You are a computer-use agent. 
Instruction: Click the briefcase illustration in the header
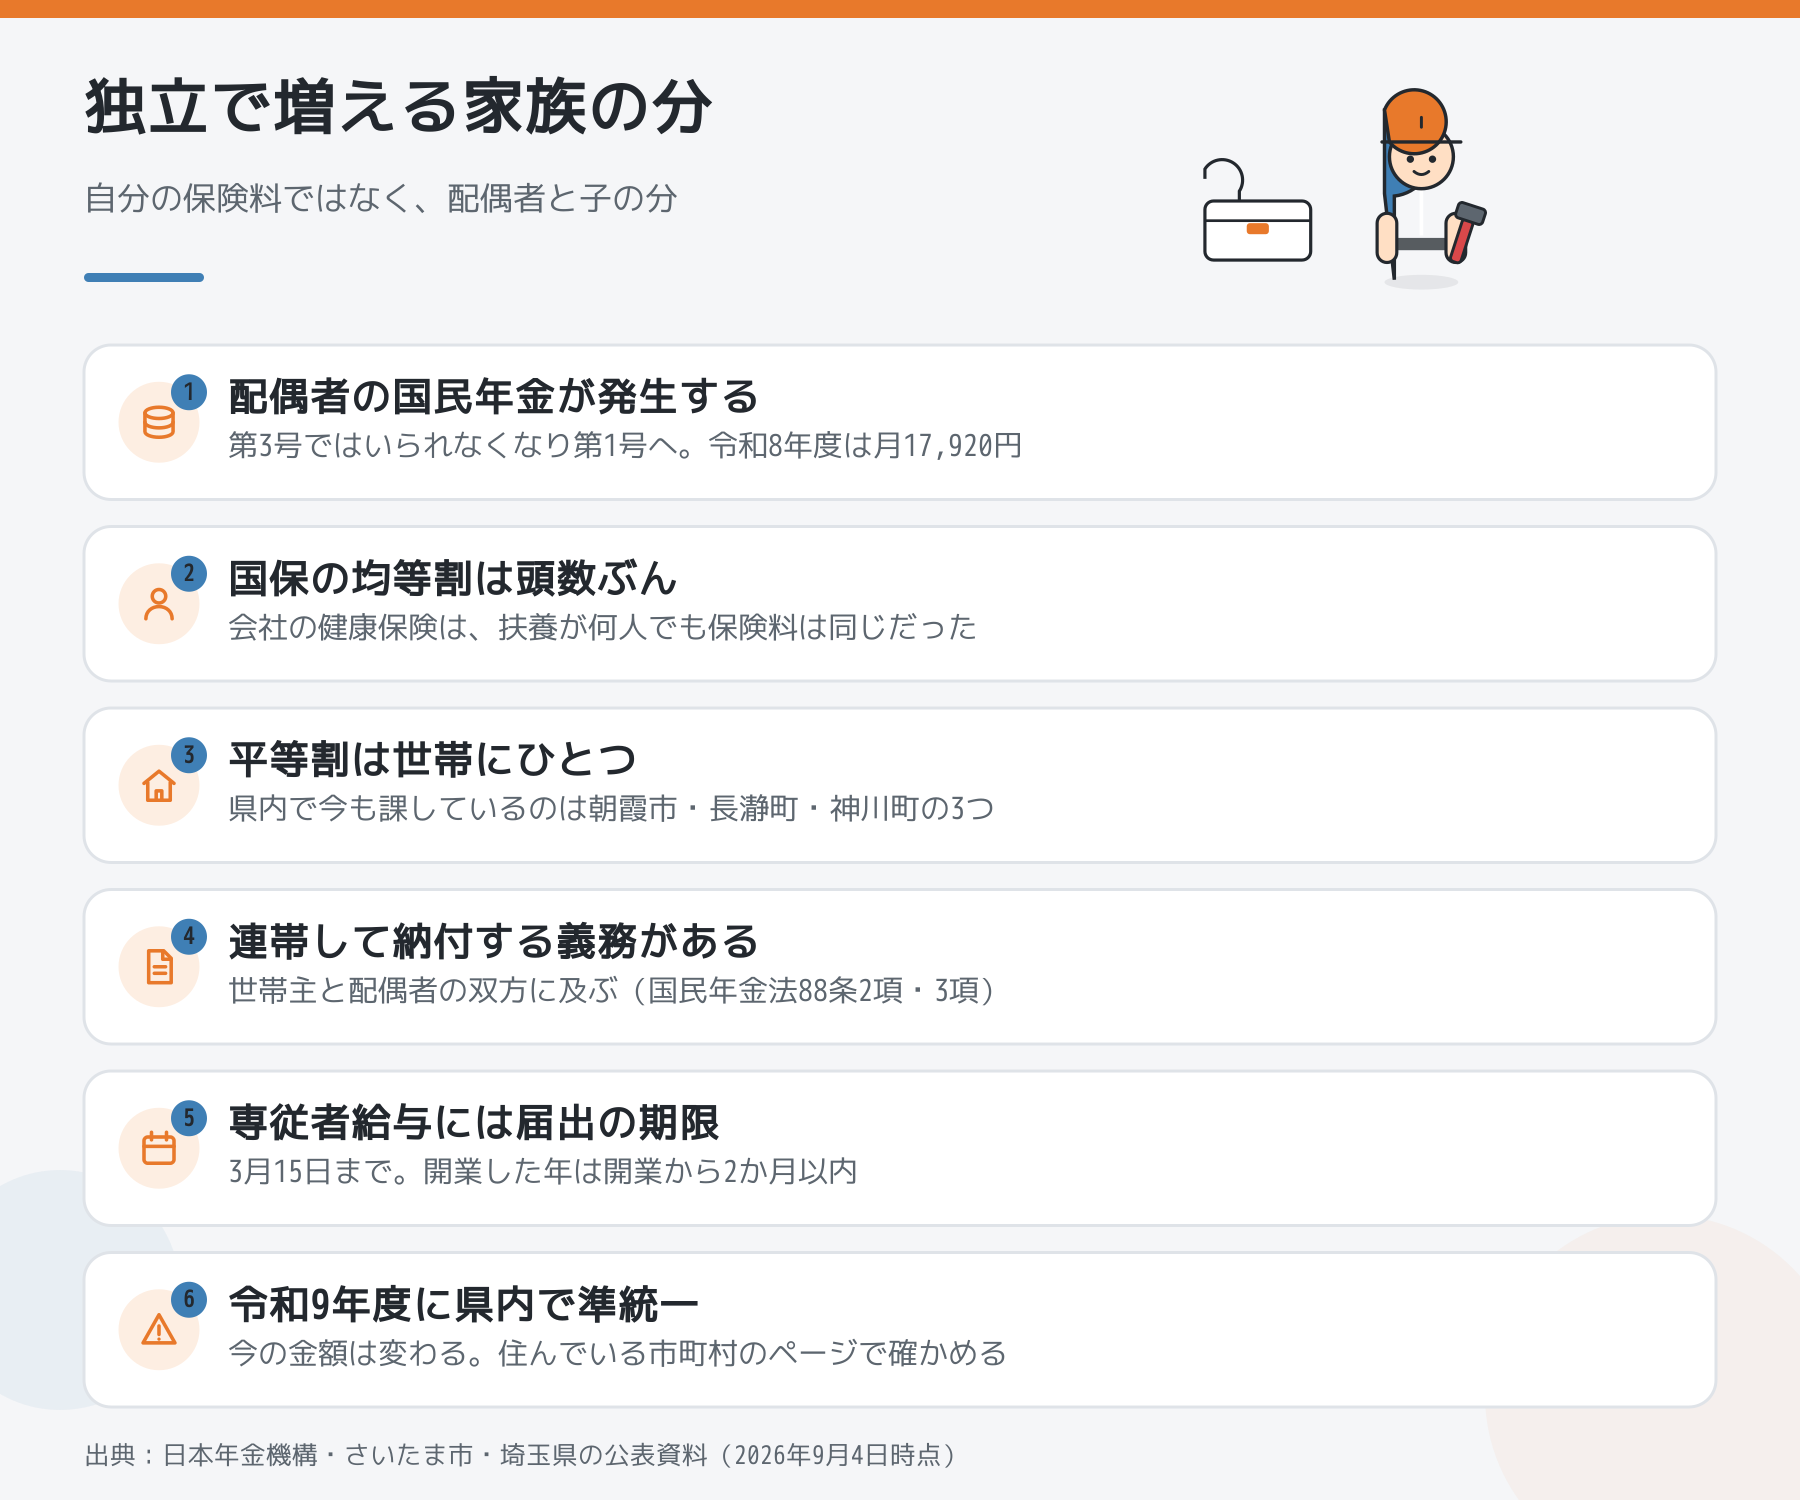tap(1257, 211)
